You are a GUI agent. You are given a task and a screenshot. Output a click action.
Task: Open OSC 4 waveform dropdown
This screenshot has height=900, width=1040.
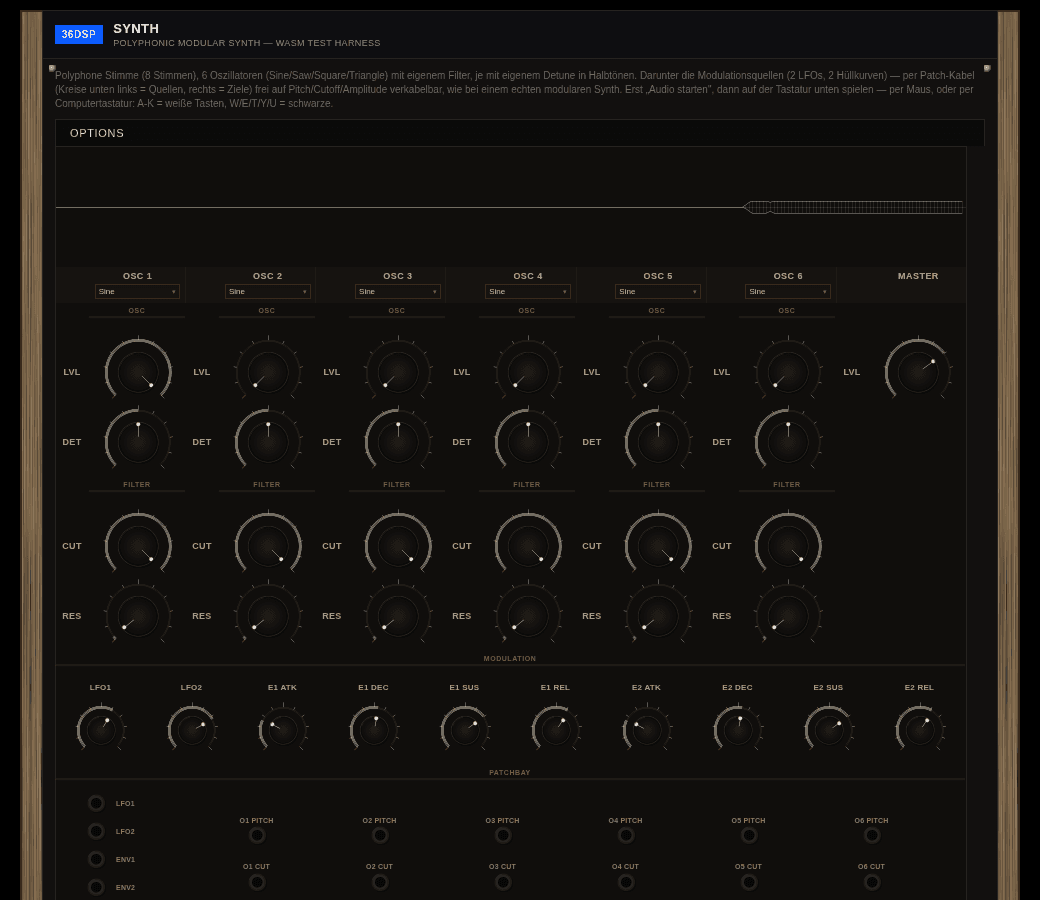pos(527,291)
